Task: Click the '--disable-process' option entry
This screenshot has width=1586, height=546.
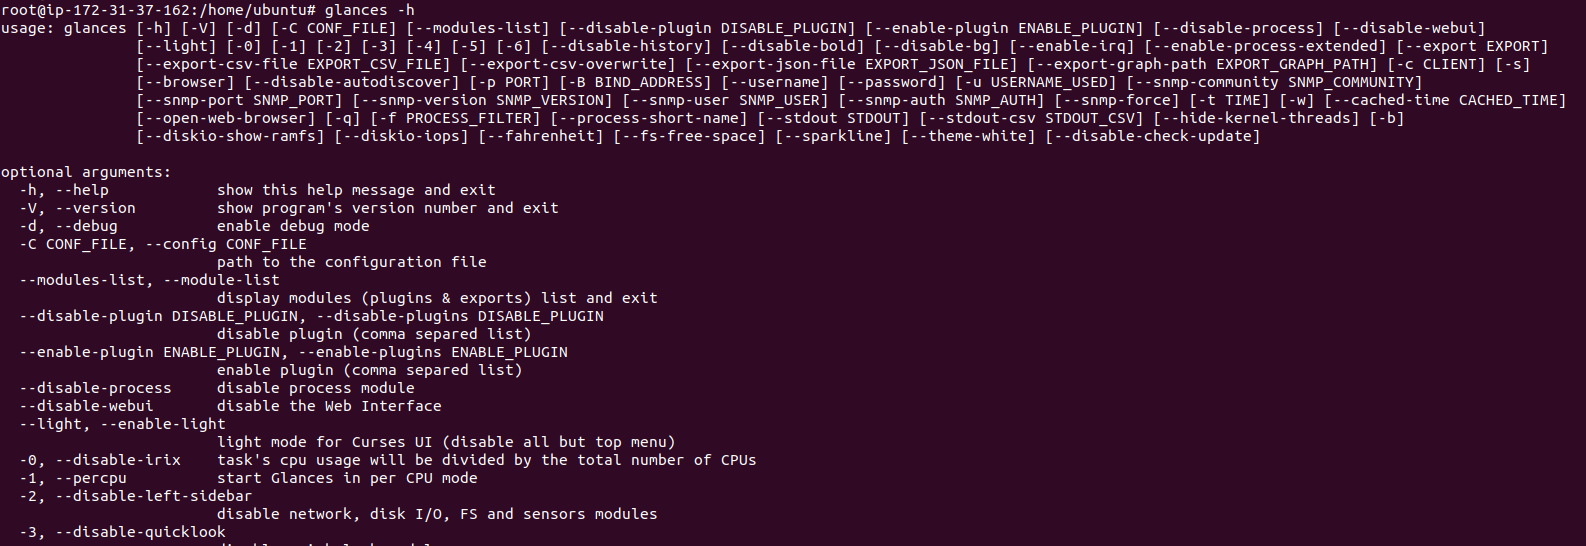Action: [95, 388]
